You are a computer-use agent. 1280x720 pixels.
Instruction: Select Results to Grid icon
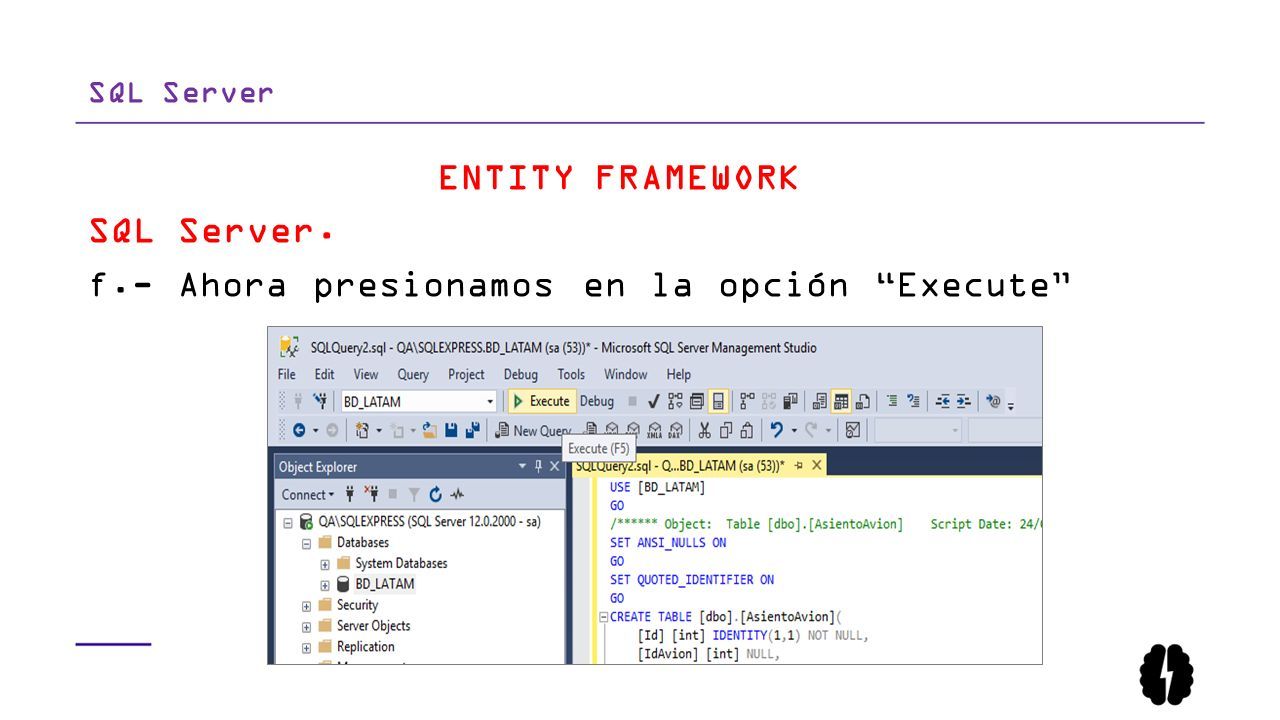[841, 401]
